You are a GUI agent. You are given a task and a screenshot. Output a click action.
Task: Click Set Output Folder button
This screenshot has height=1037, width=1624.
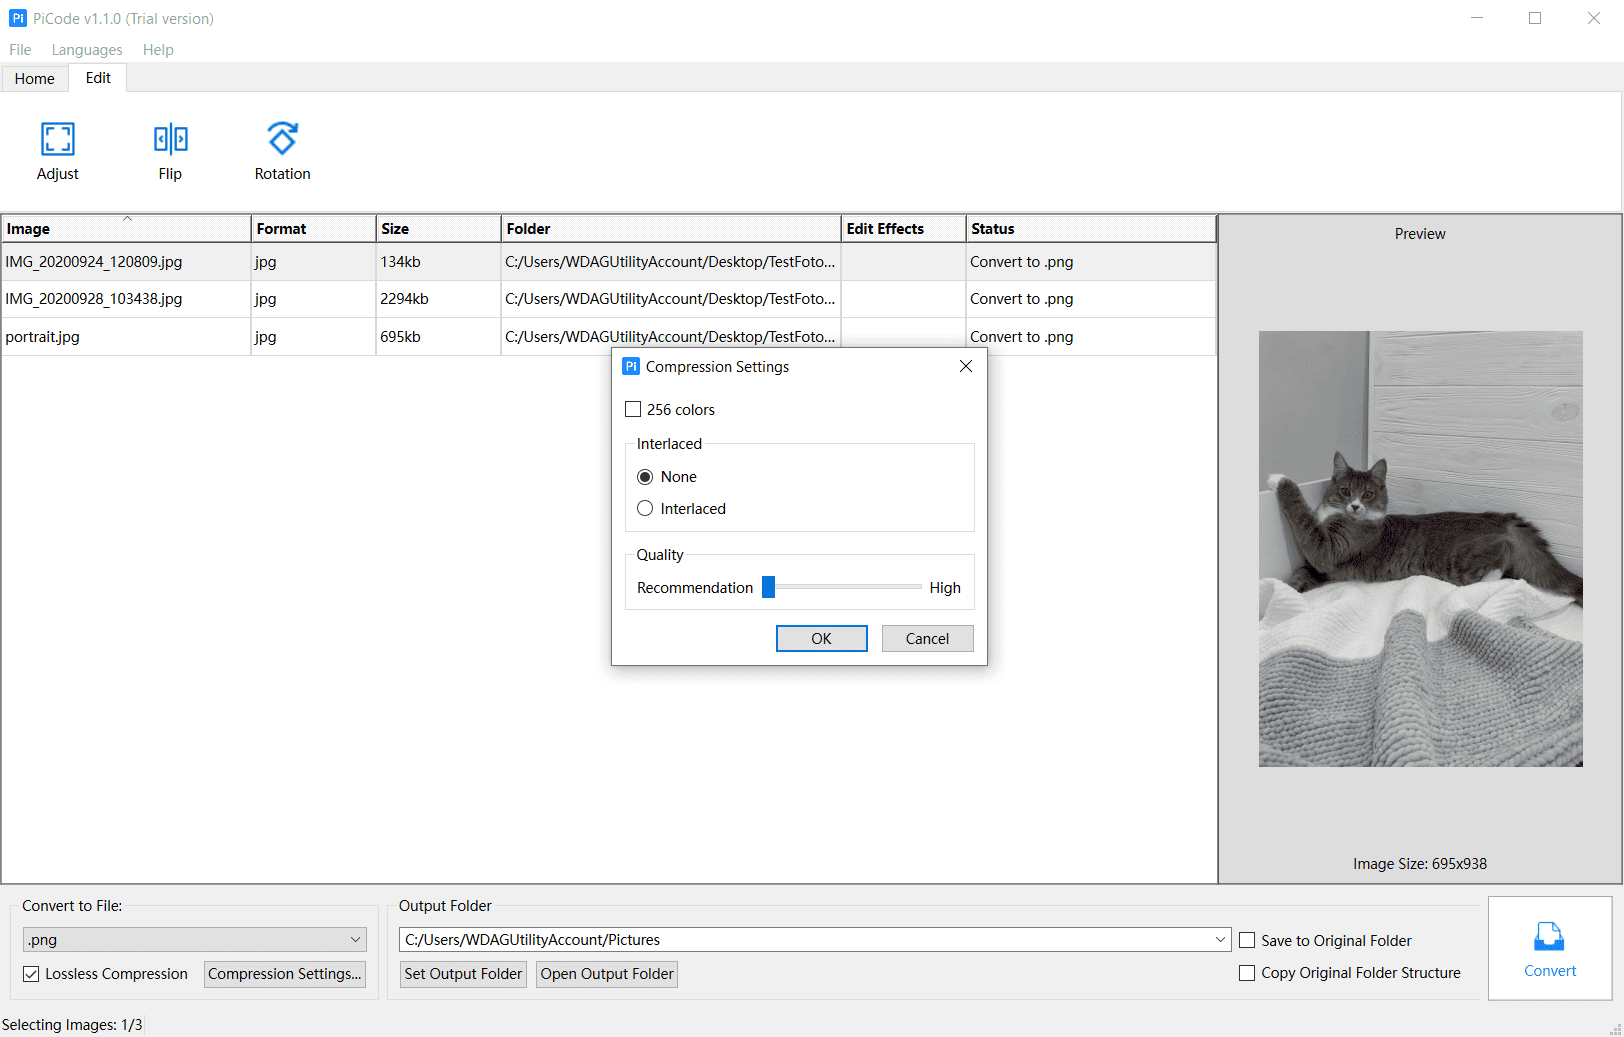pos(463,974)
